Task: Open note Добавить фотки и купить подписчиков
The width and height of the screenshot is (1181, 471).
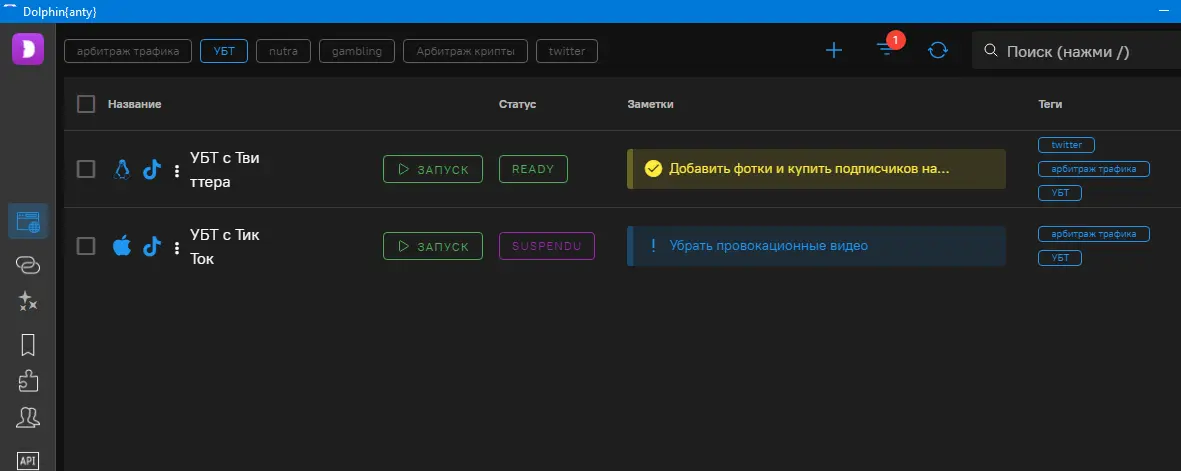Action: [x=816, y=169]
